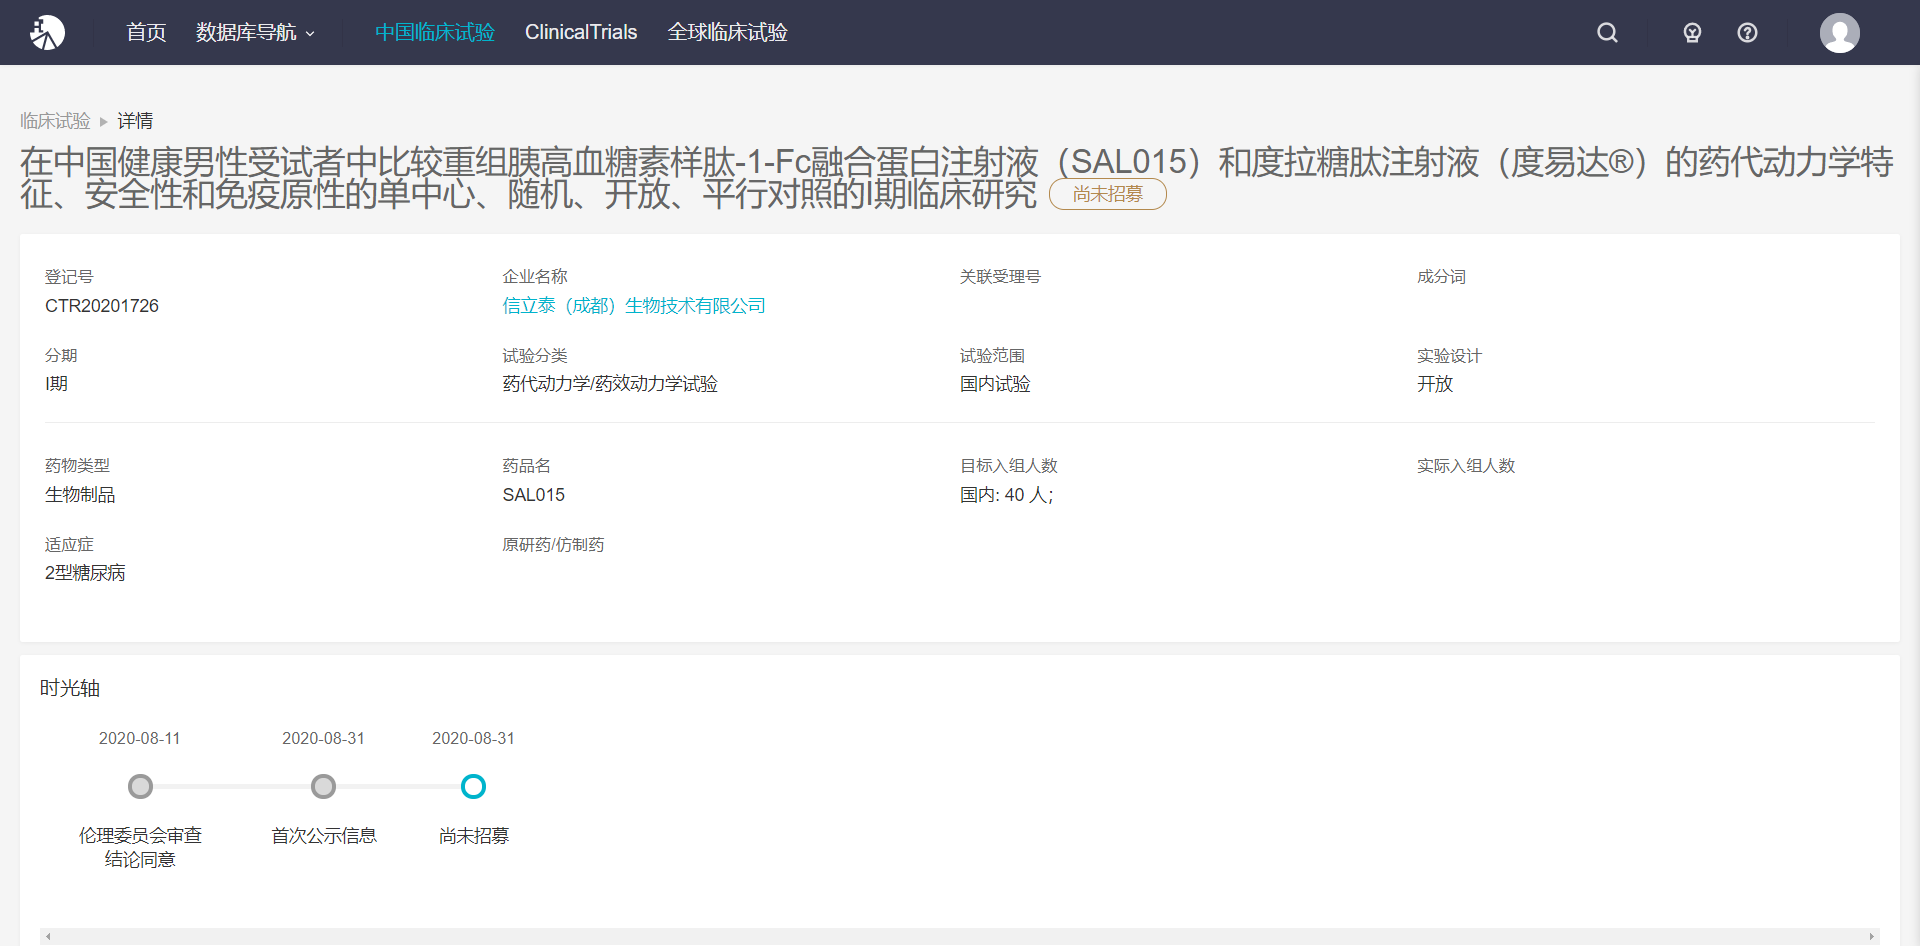Click the 药代动力学/药效动力学试验 classification value
The image size is (1920, 946).
tap(610, 384)
